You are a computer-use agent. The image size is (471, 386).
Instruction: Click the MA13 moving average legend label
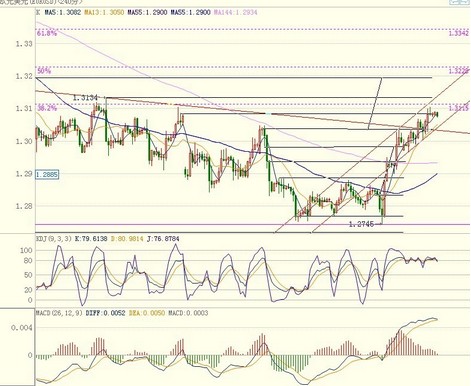tap(104, 13)
